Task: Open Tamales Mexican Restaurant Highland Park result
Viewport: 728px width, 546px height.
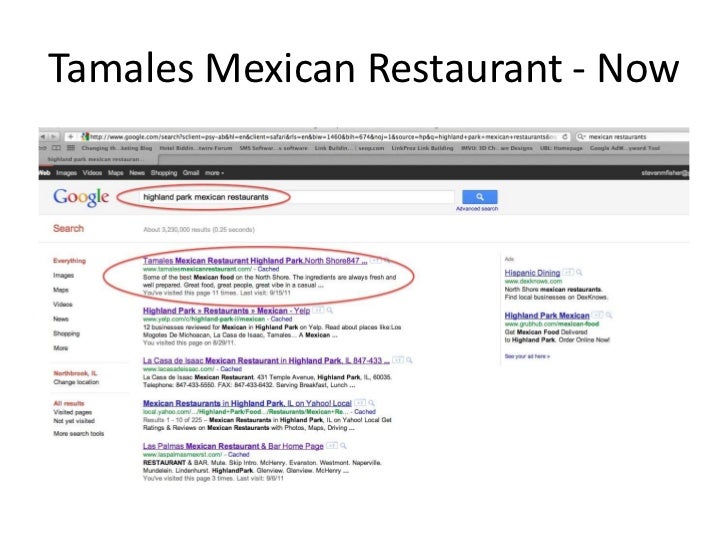Action: pos(255,260)
